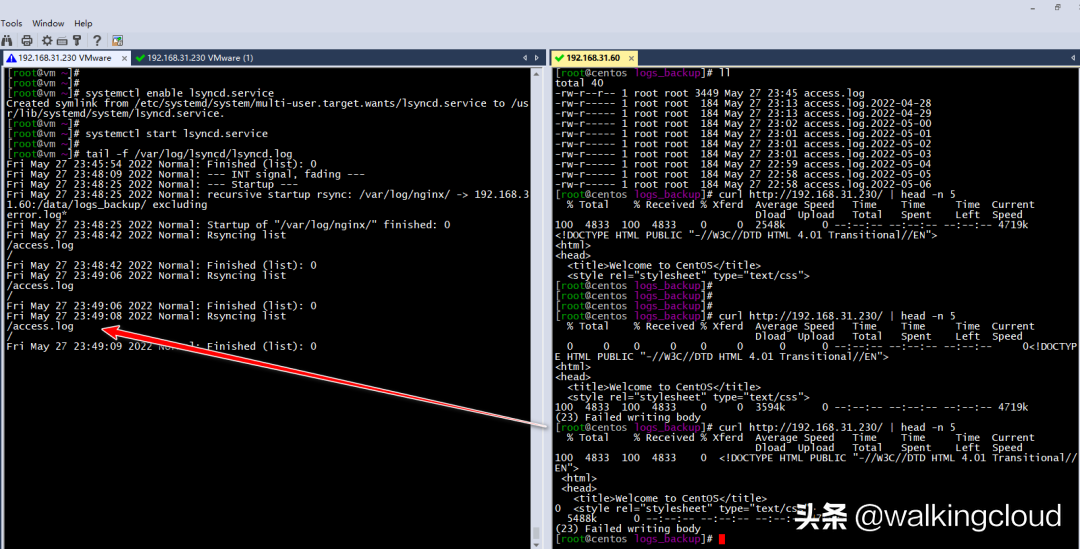
Task: Close the 192.168.31.230 VMware tab
Action: click(x=122, y=58)
